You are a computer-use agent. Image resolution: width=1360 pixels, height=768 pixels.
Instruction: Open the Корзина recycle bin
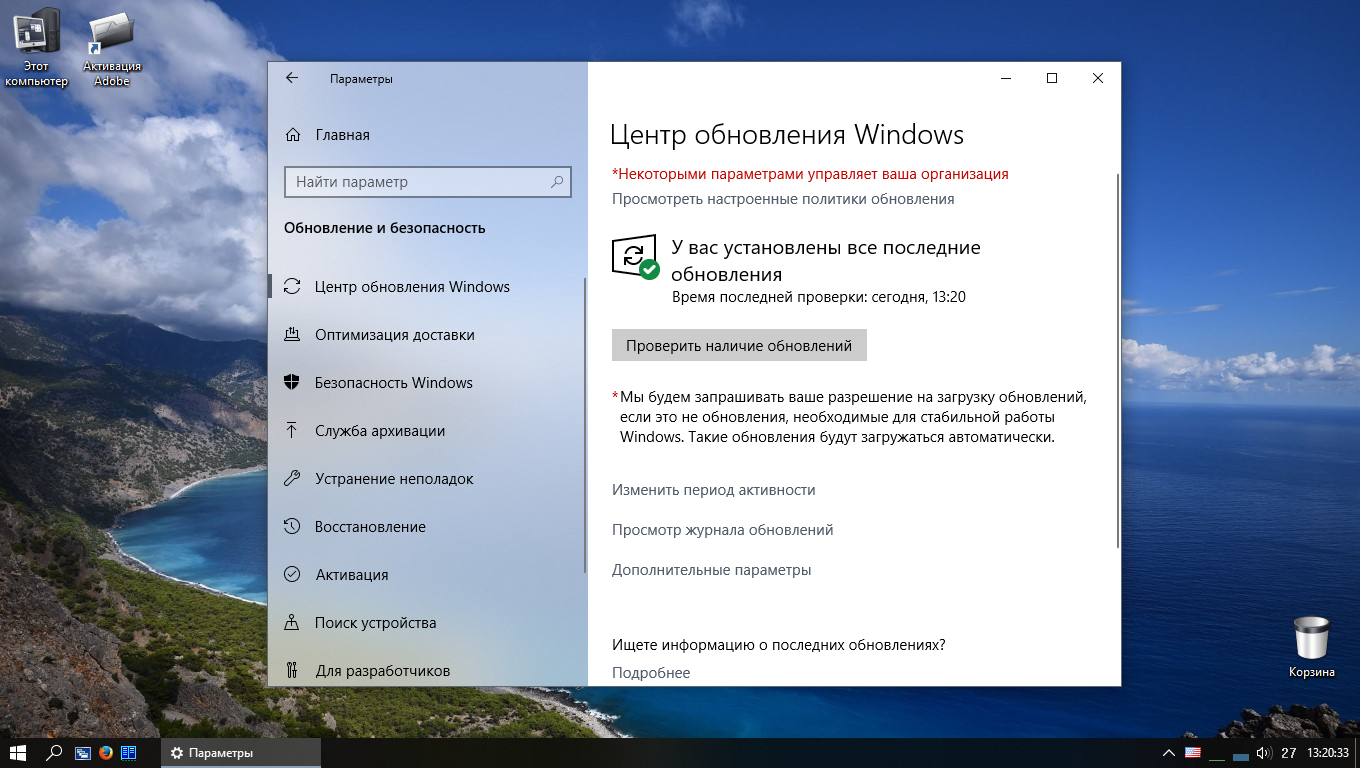pyautogui.click(x=1311, y=647)
